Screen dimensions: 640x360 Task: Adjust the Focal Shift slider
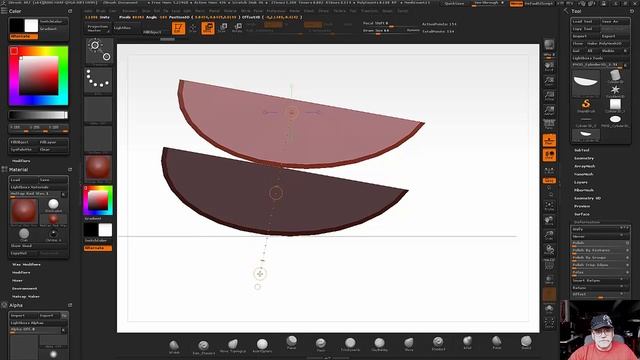tap(391, 24)
